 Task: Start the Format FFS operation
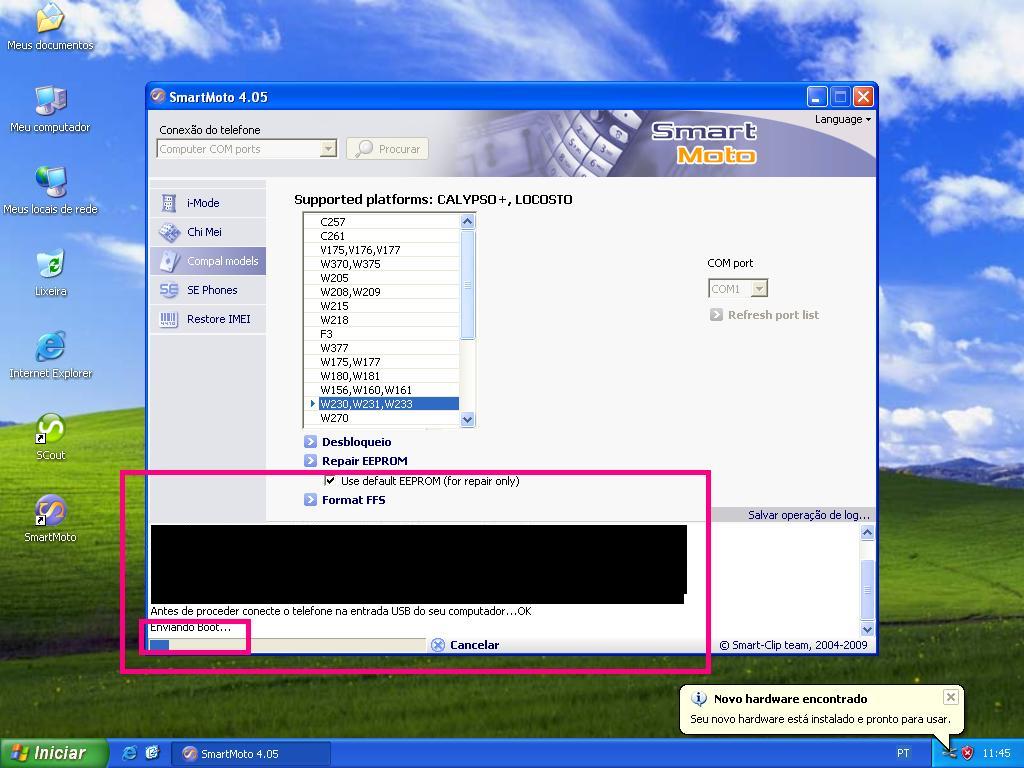353,500
